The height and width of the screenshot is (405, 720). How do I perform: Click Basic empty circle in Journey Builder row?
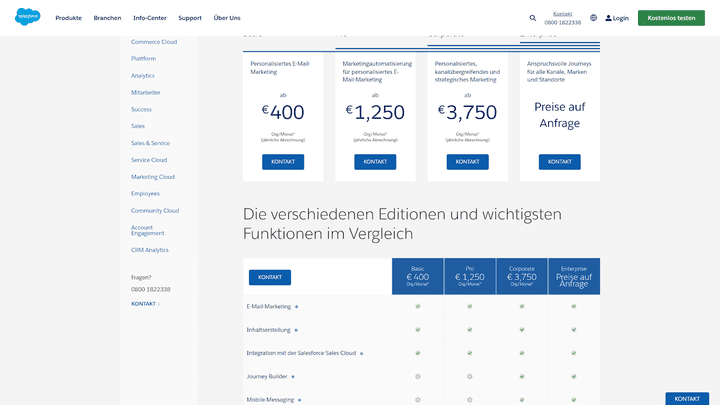pos(418,377)
